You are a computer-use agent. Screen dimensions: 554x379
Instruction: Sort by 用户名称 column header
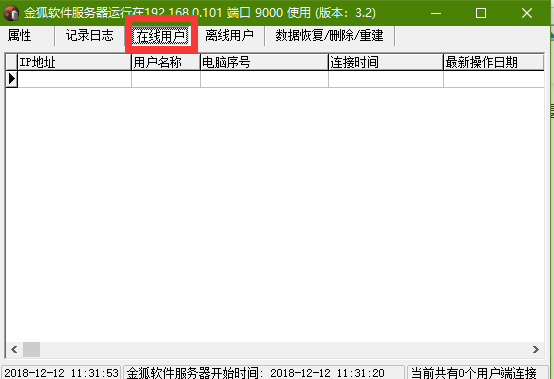(x=166, y=63)
